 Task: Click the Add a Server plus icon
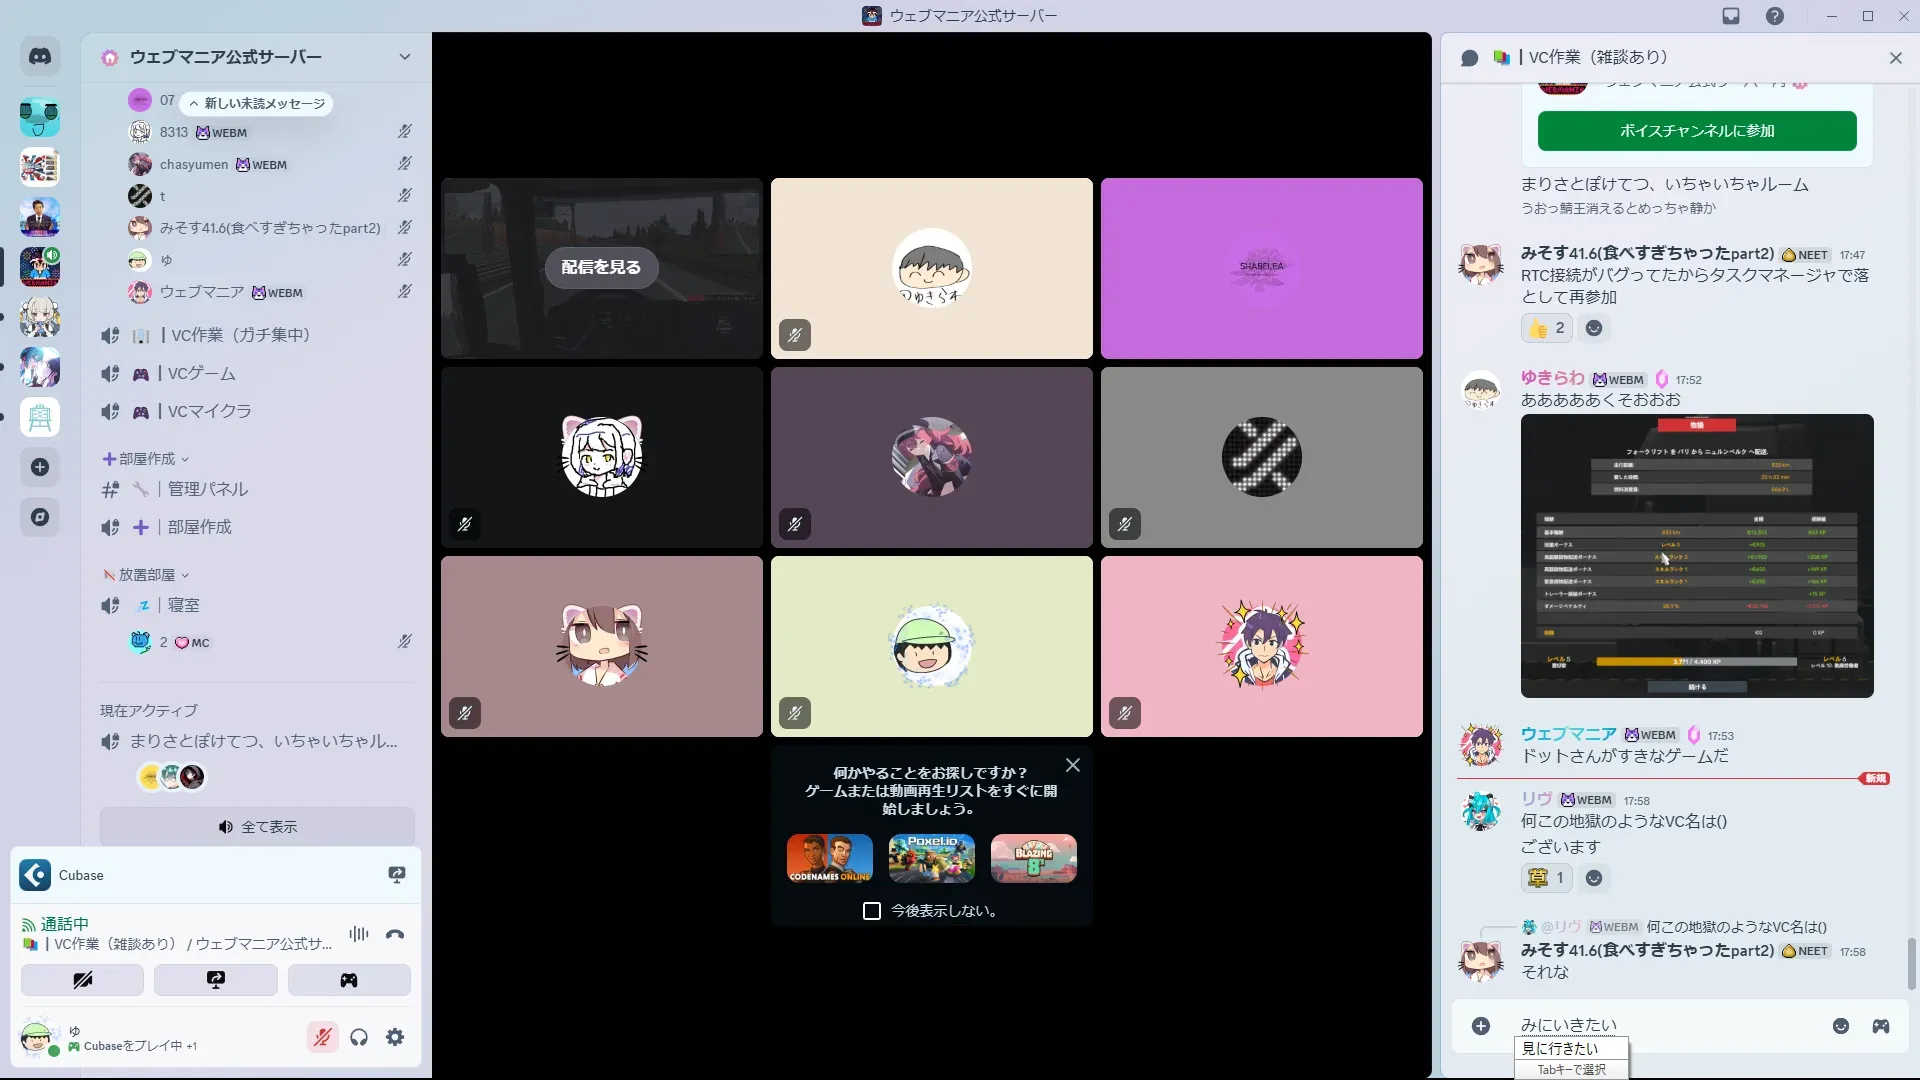(40, 467)
